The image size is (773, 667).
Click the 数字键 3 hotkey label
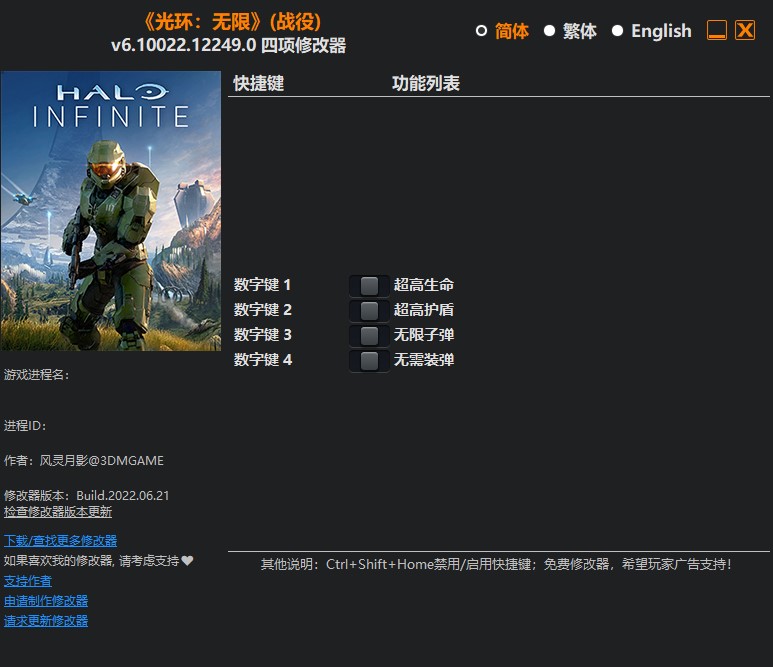pos(262,335)
